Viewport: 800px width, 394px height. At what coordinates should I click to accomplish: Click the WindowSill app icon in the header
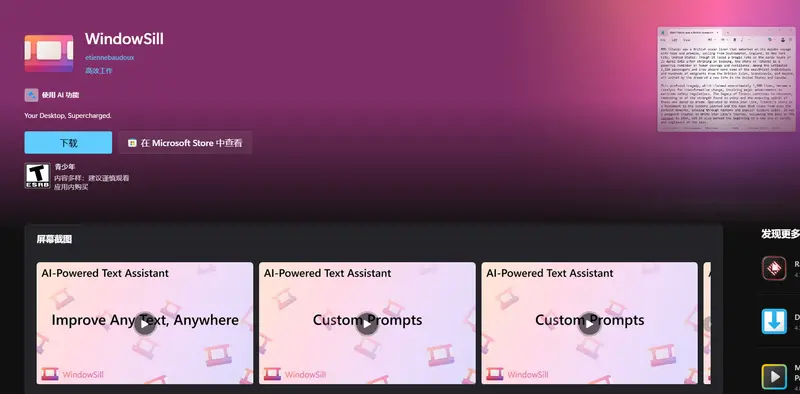tap(49, 53)
